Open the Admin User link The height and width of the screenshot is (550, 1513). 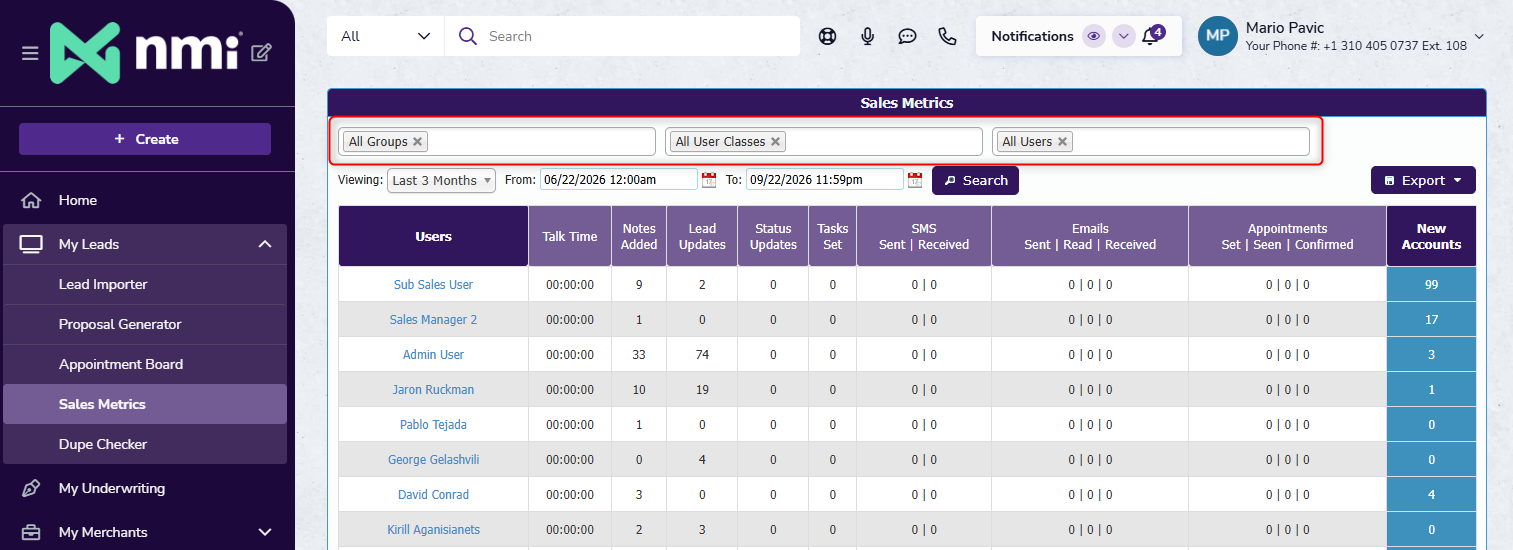433,355
